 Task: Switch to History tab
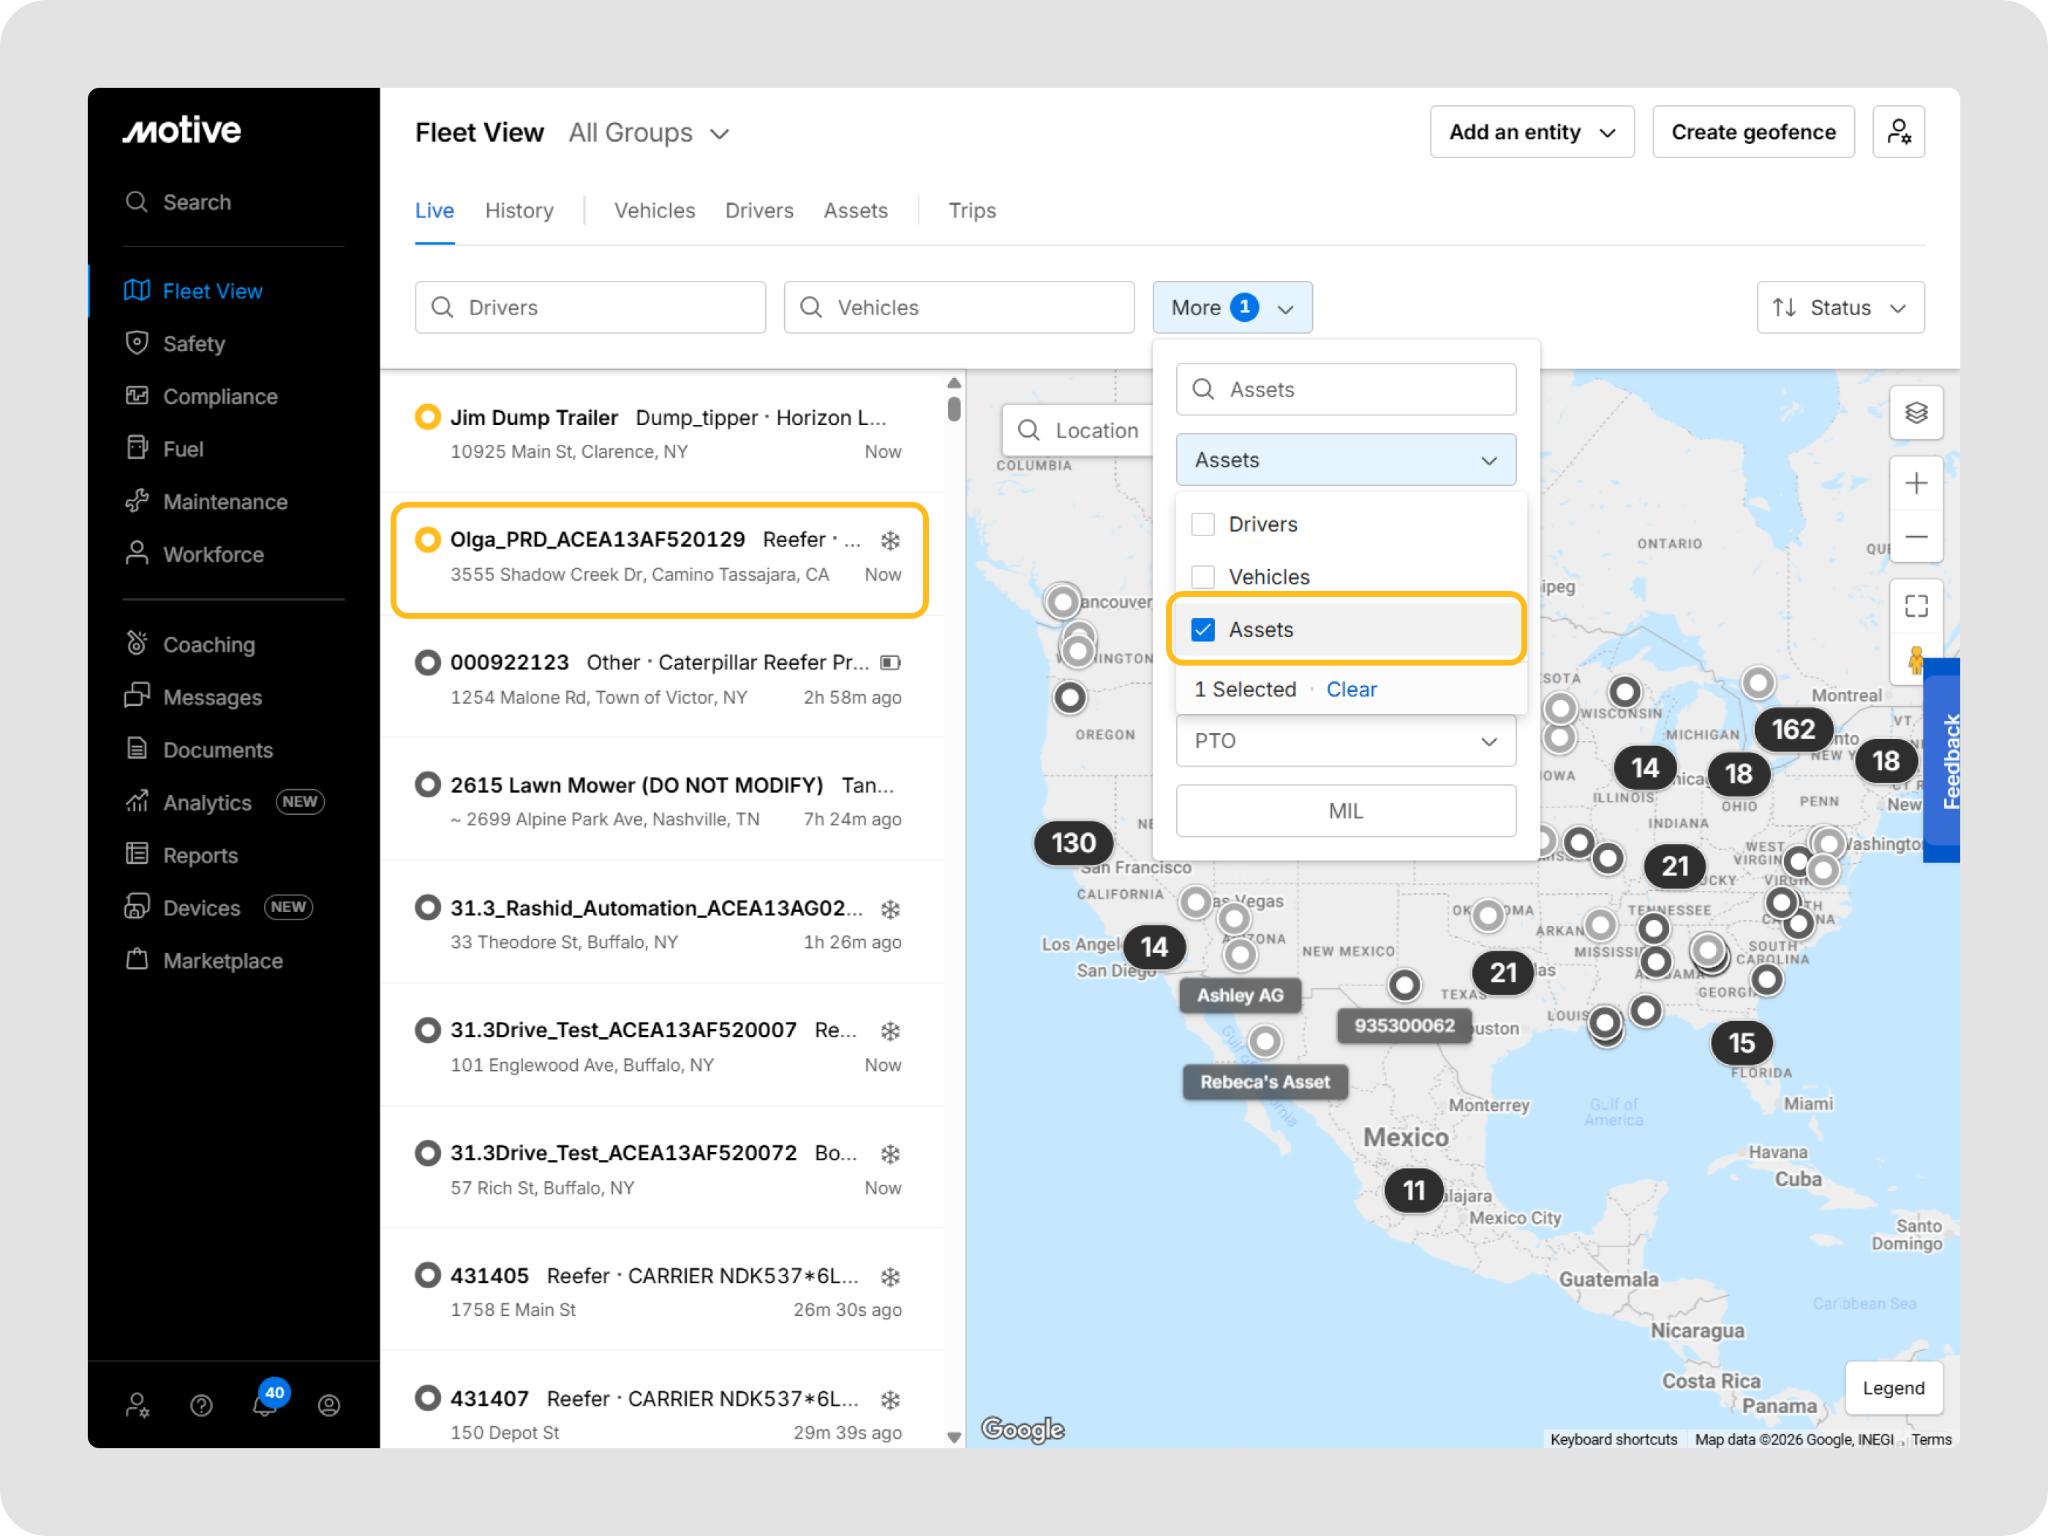pos(519,211)
